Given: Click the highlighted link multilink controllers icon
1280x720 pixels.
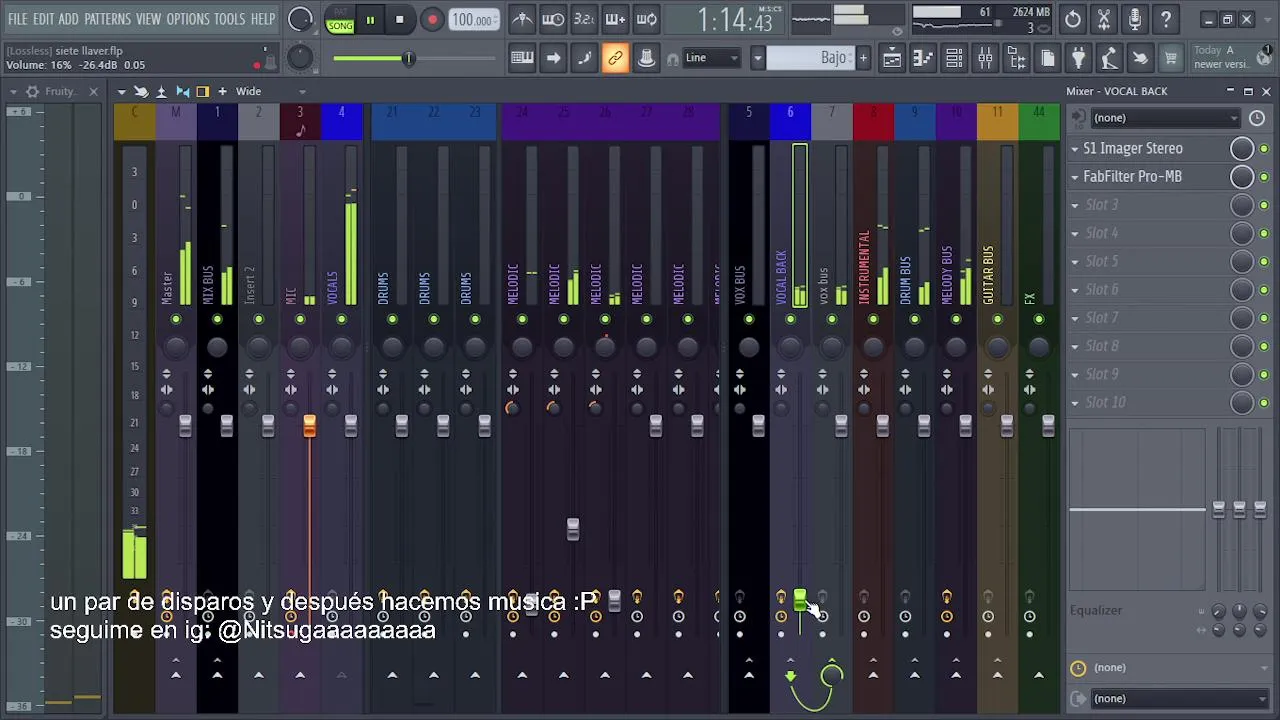Looking at the screenshot, I should (x=615, y=58).
